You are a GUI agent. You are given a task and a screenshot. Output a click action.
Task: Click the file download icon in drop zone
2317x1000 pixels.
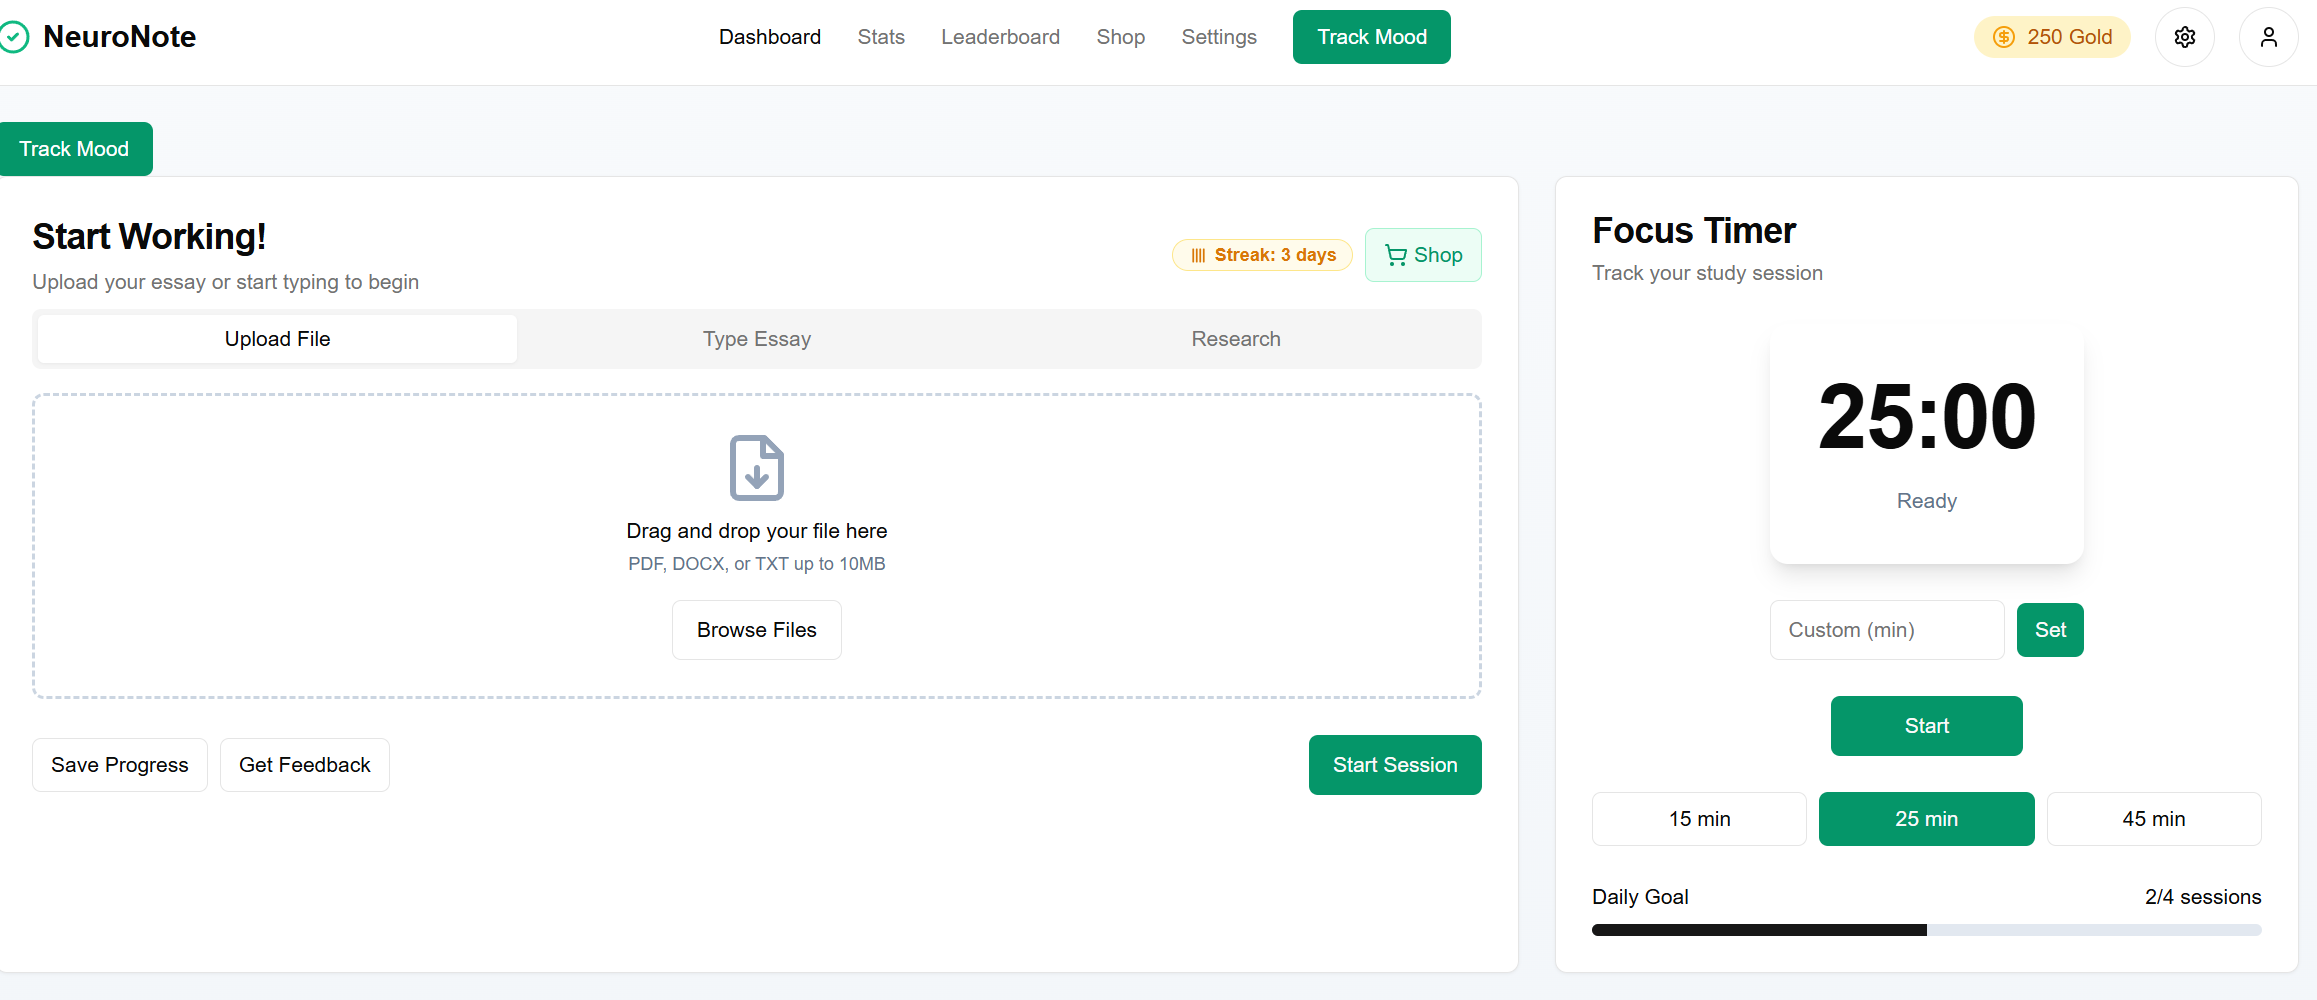tap(756, 468)
